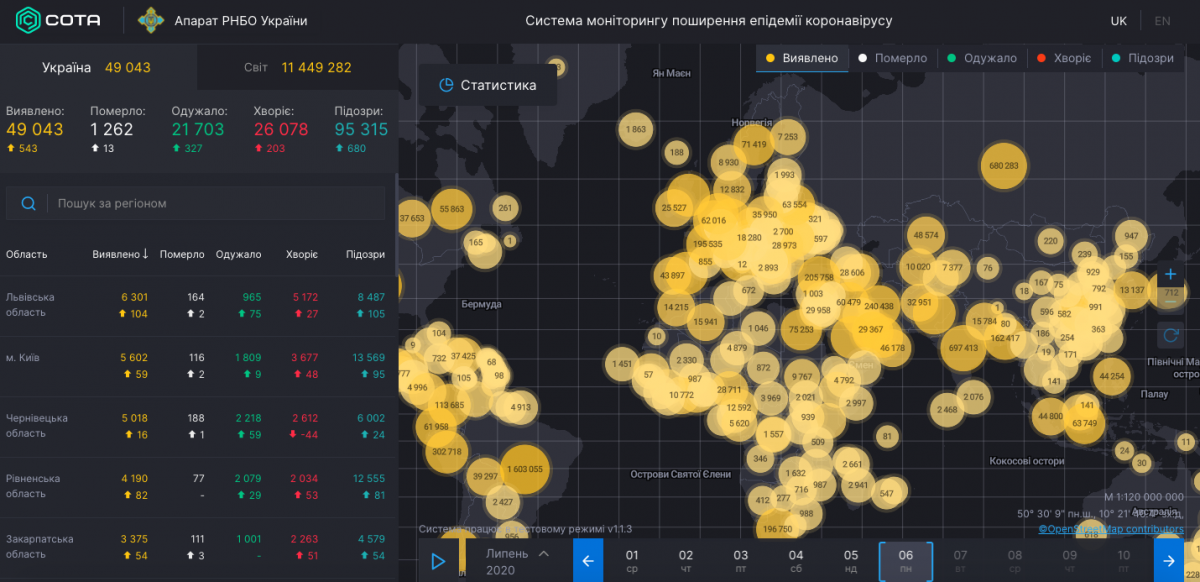Select date 03 пт on timeline
Screen dimensions: 1200x582
(741, 561)
